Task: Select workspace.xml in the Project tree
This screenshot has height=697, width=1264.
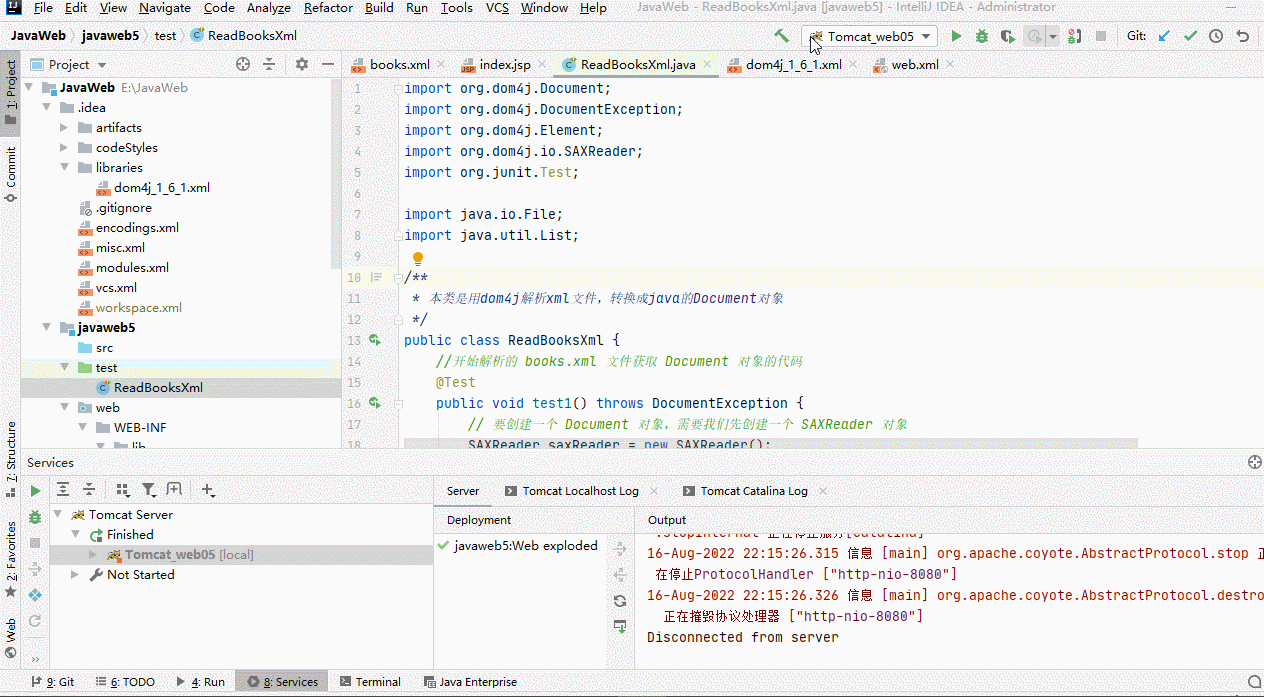Action: tap(138, 308)
